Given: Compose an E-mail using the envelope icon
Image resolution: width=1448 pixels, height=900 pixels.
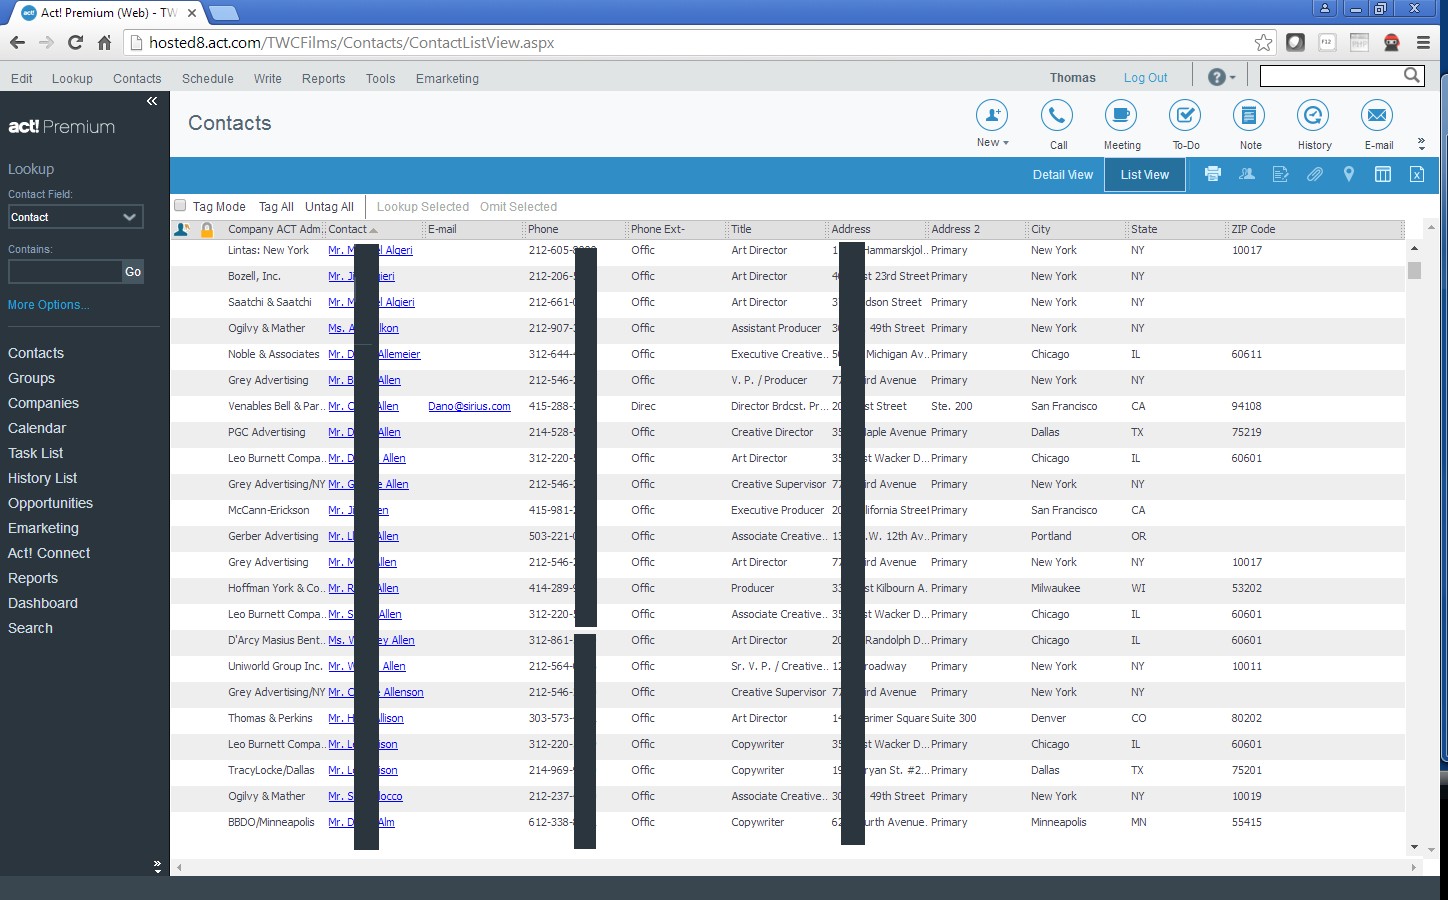Looking at the screenshot, I should (1377, 115).
